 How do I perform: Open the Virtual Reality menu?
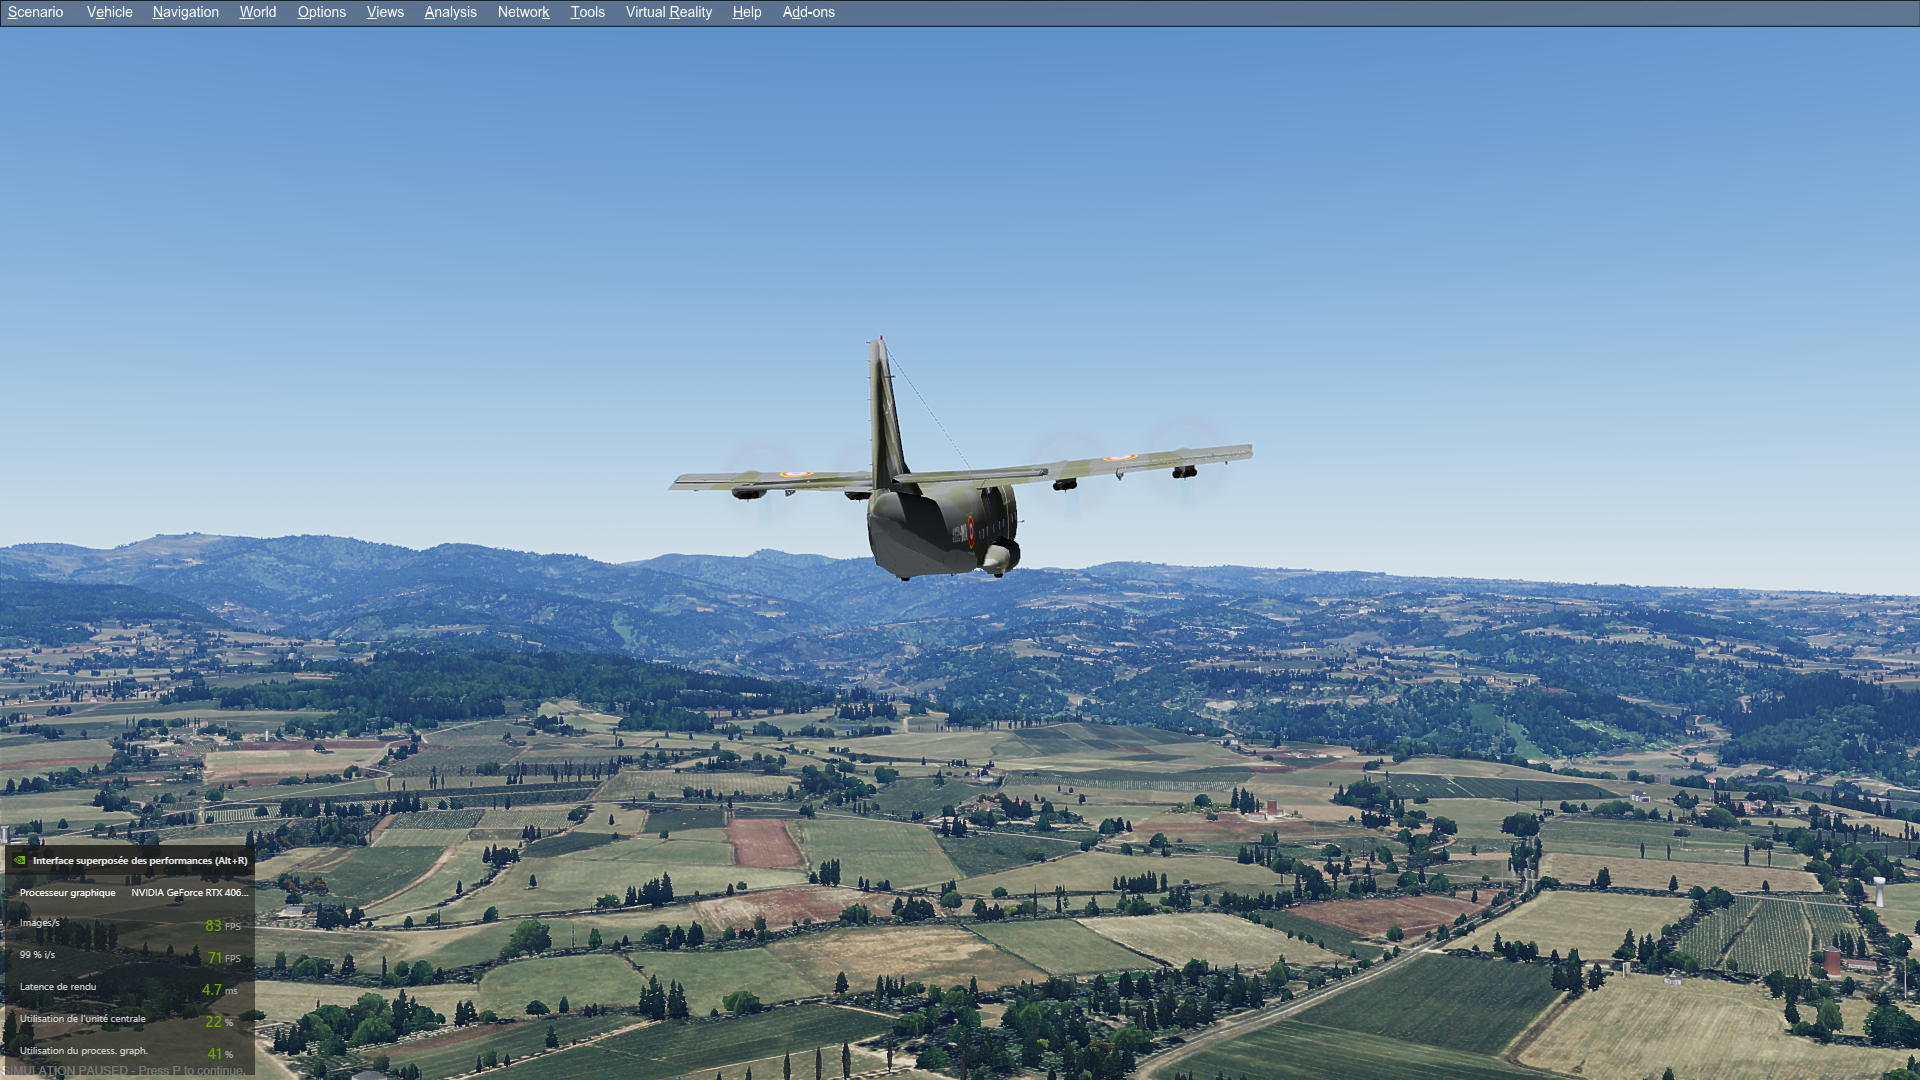[x=668, y=12]
